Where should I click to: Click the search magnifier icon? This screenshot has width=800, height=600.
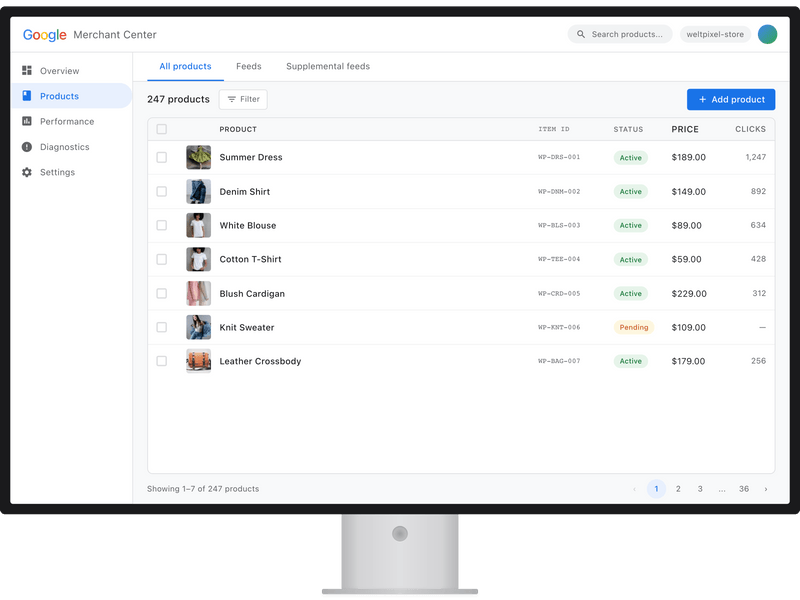[581, 34]
